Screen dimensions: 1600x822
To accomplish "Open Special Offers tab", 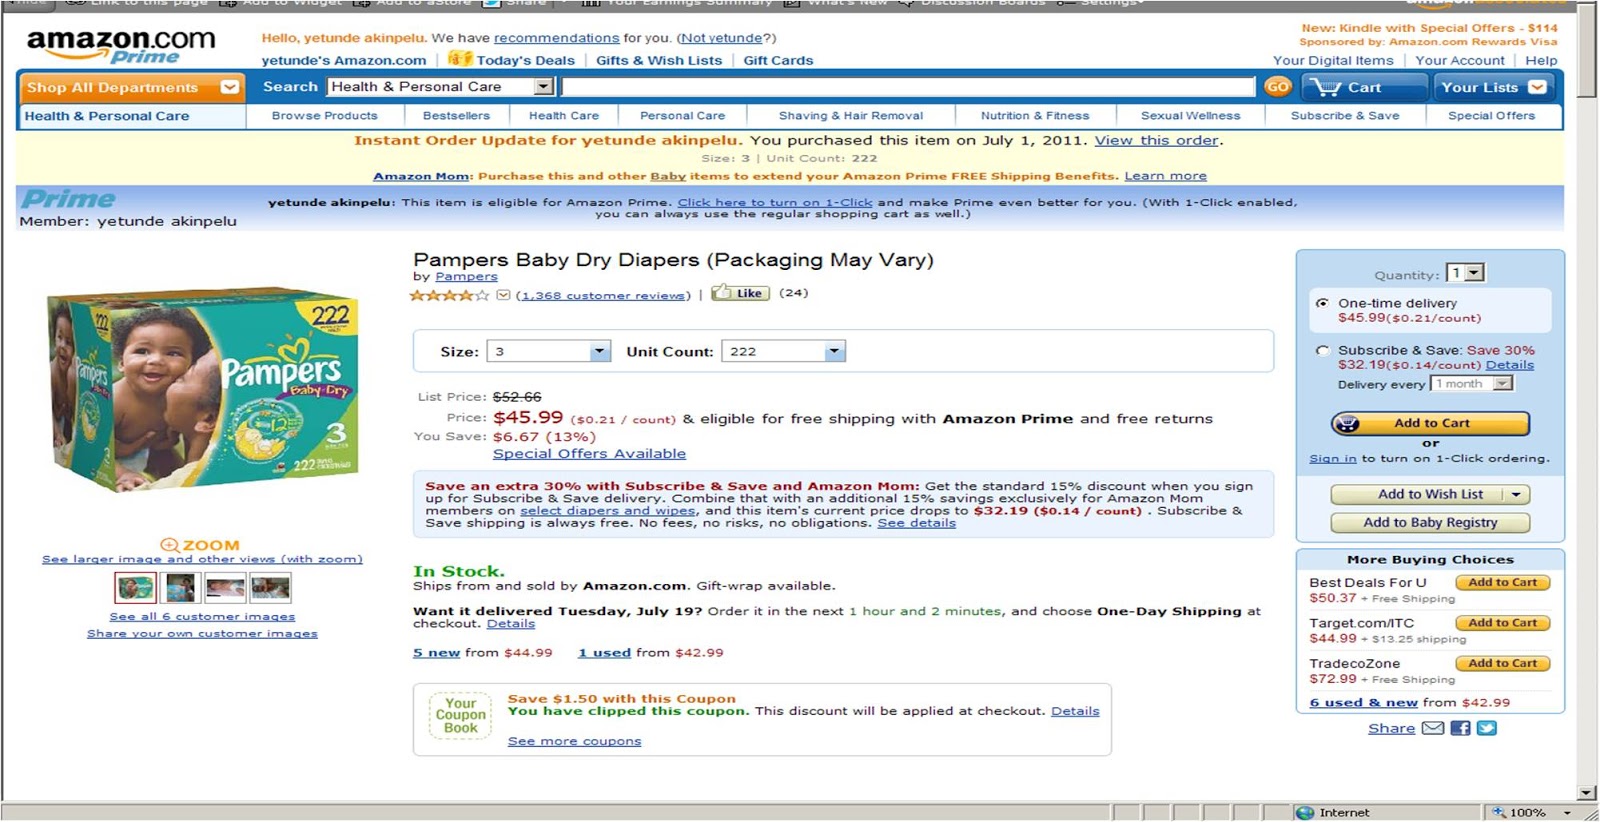I will tap(1491, 116).
